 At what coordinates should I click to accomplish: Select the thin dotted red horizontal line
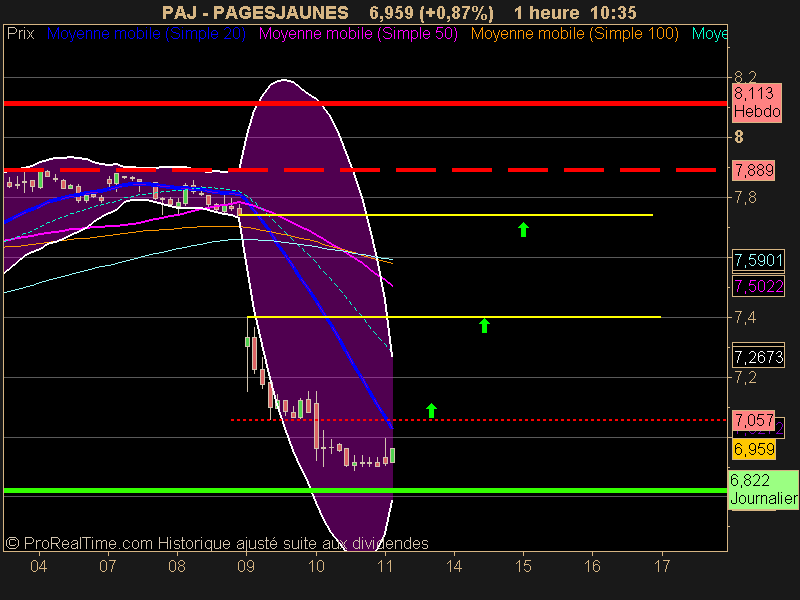tap(479, 420)
